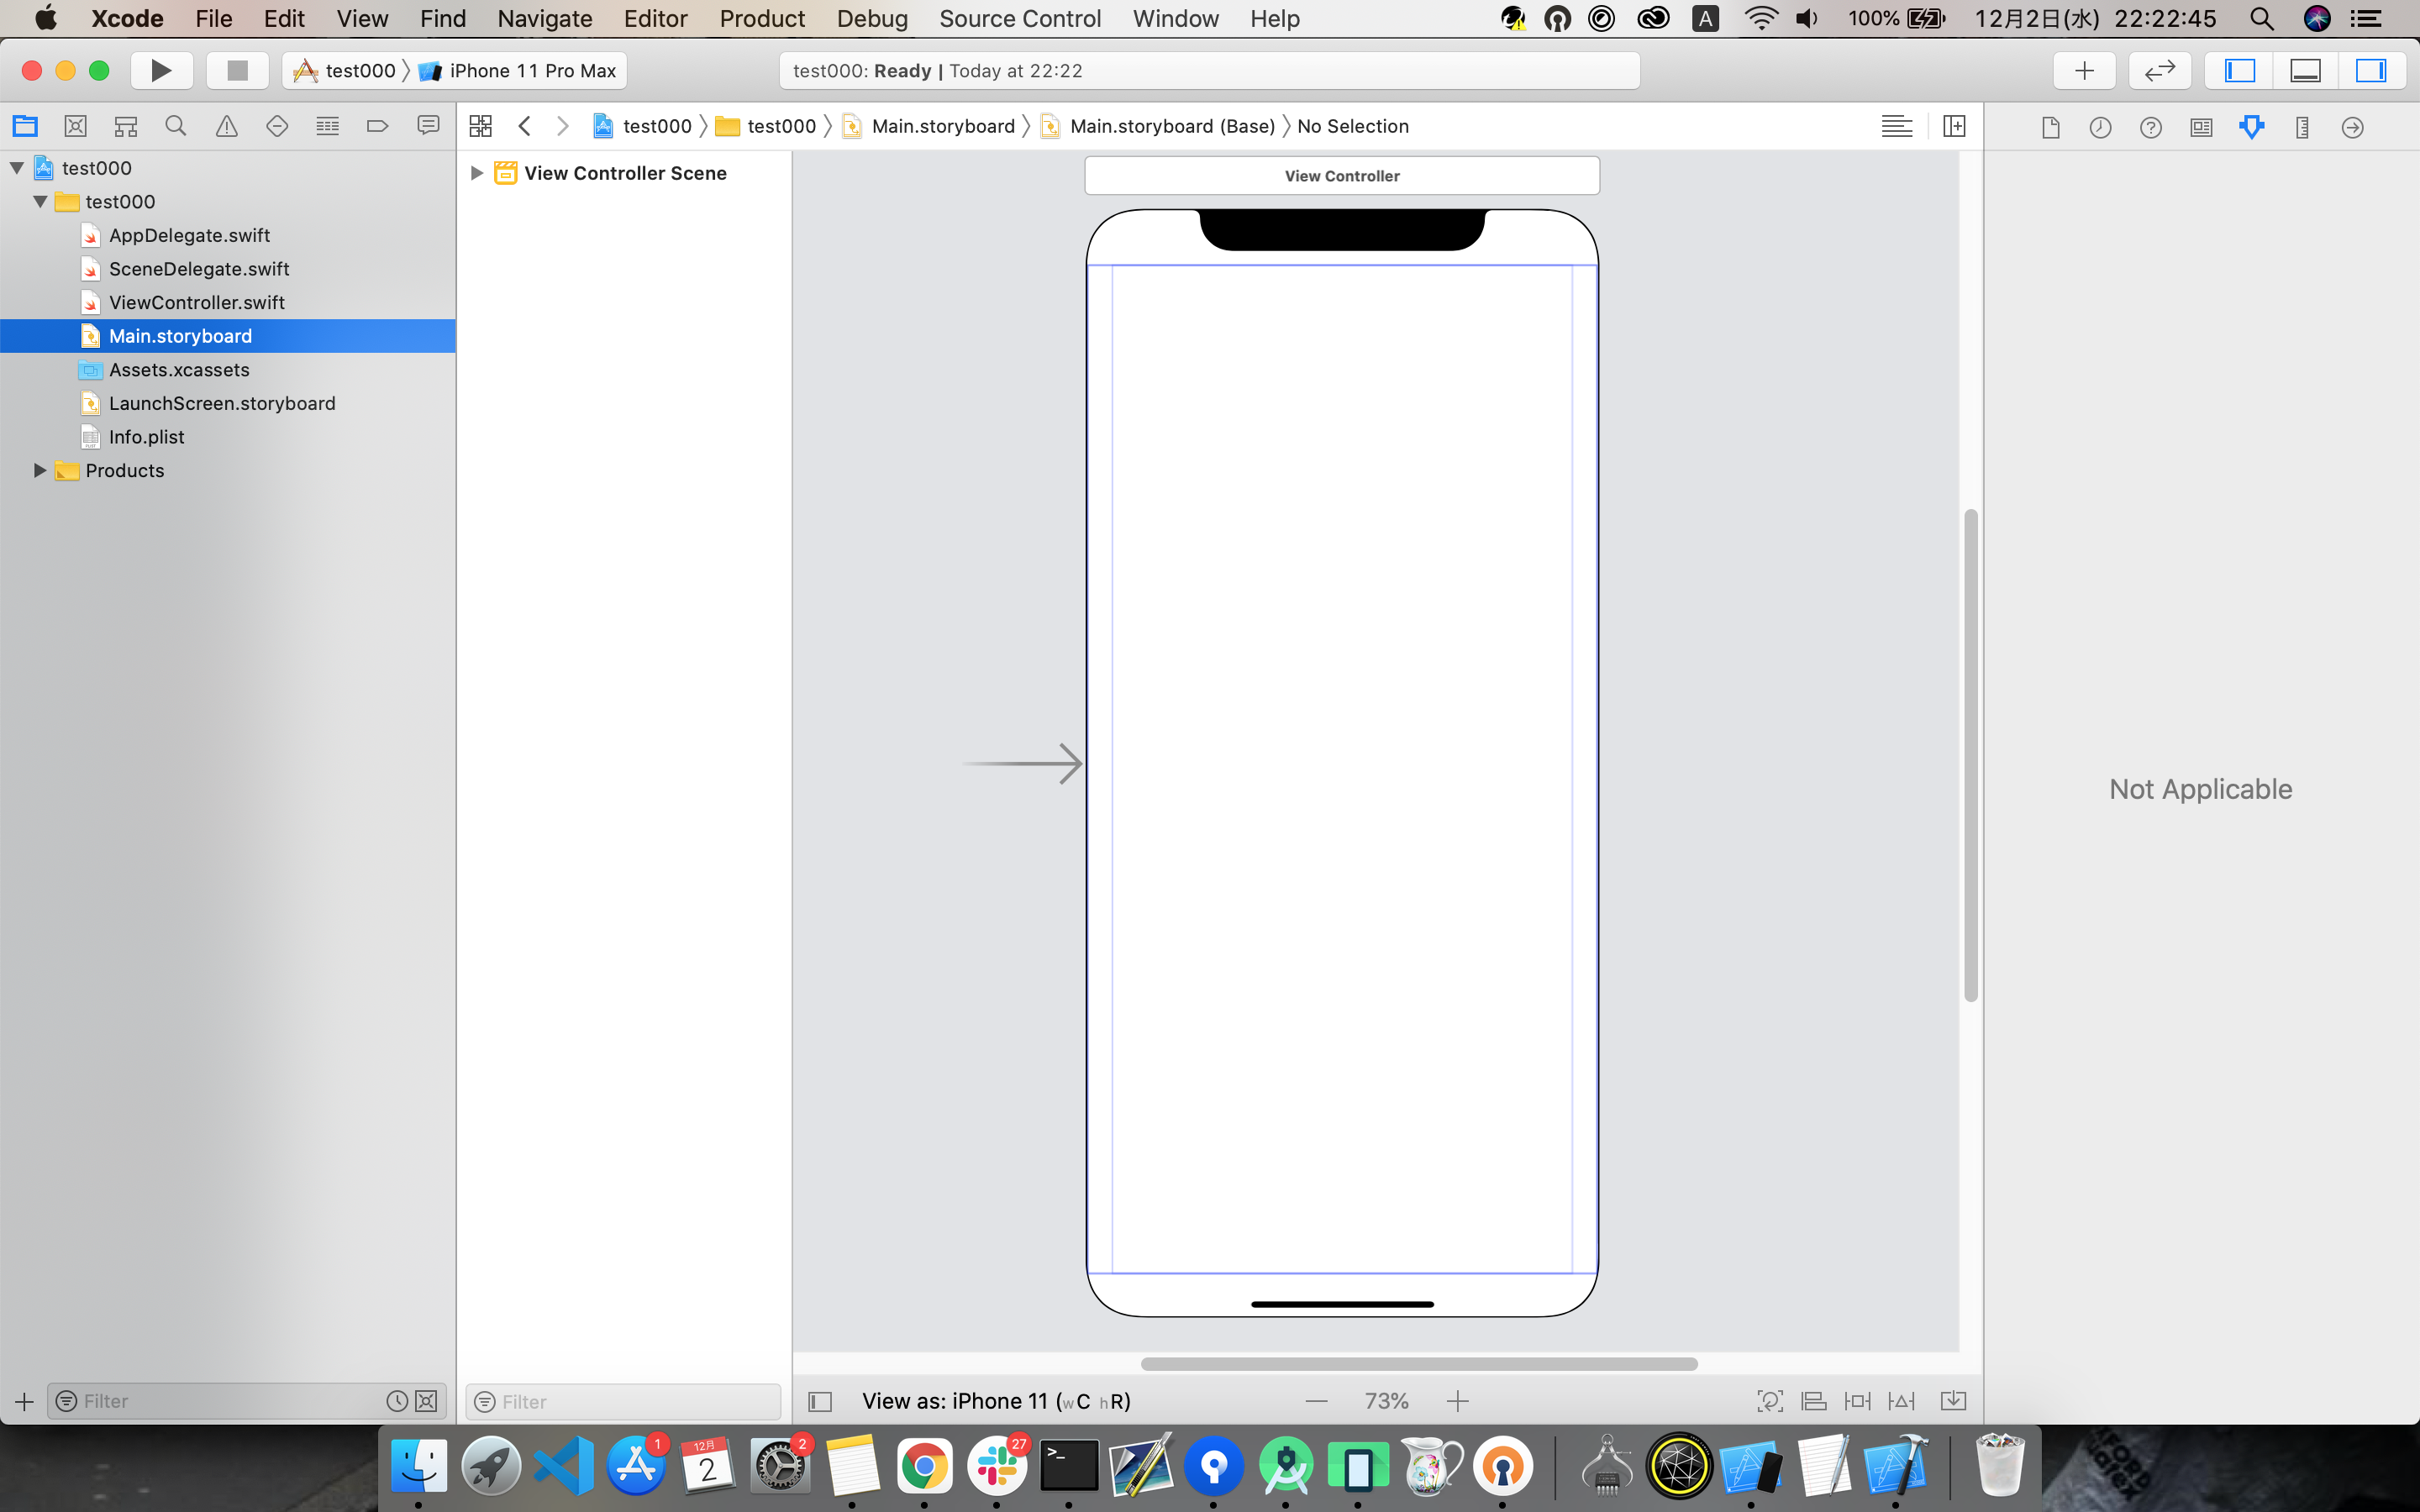Open the Find navigator

pos(176,126)
